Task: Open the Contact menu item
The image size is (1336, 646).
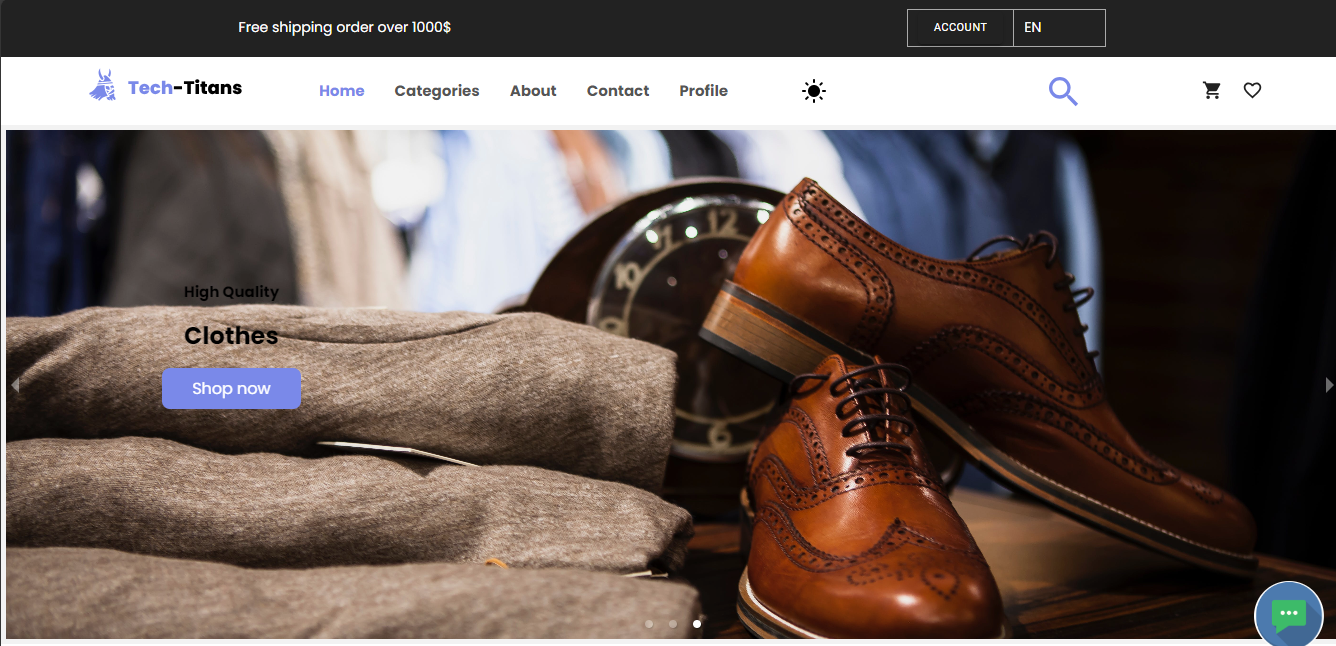Action: 618,91
